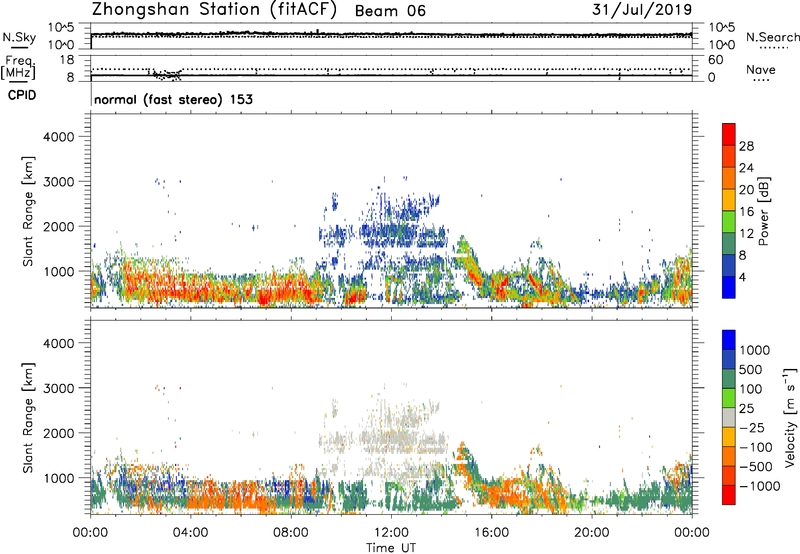Select Slant Range label of velocity panel
Screen dimensions: 800x554
tap(28, 418)
